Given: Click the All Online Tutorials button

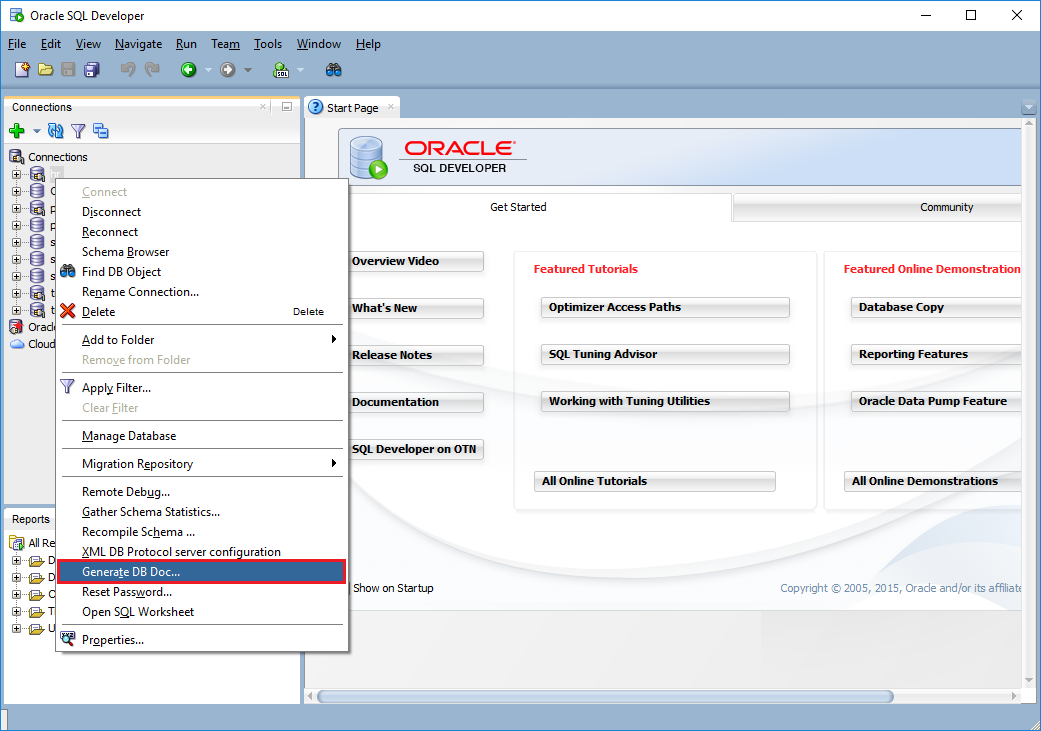Looking at the screenshot, I should tap(655, 481).
